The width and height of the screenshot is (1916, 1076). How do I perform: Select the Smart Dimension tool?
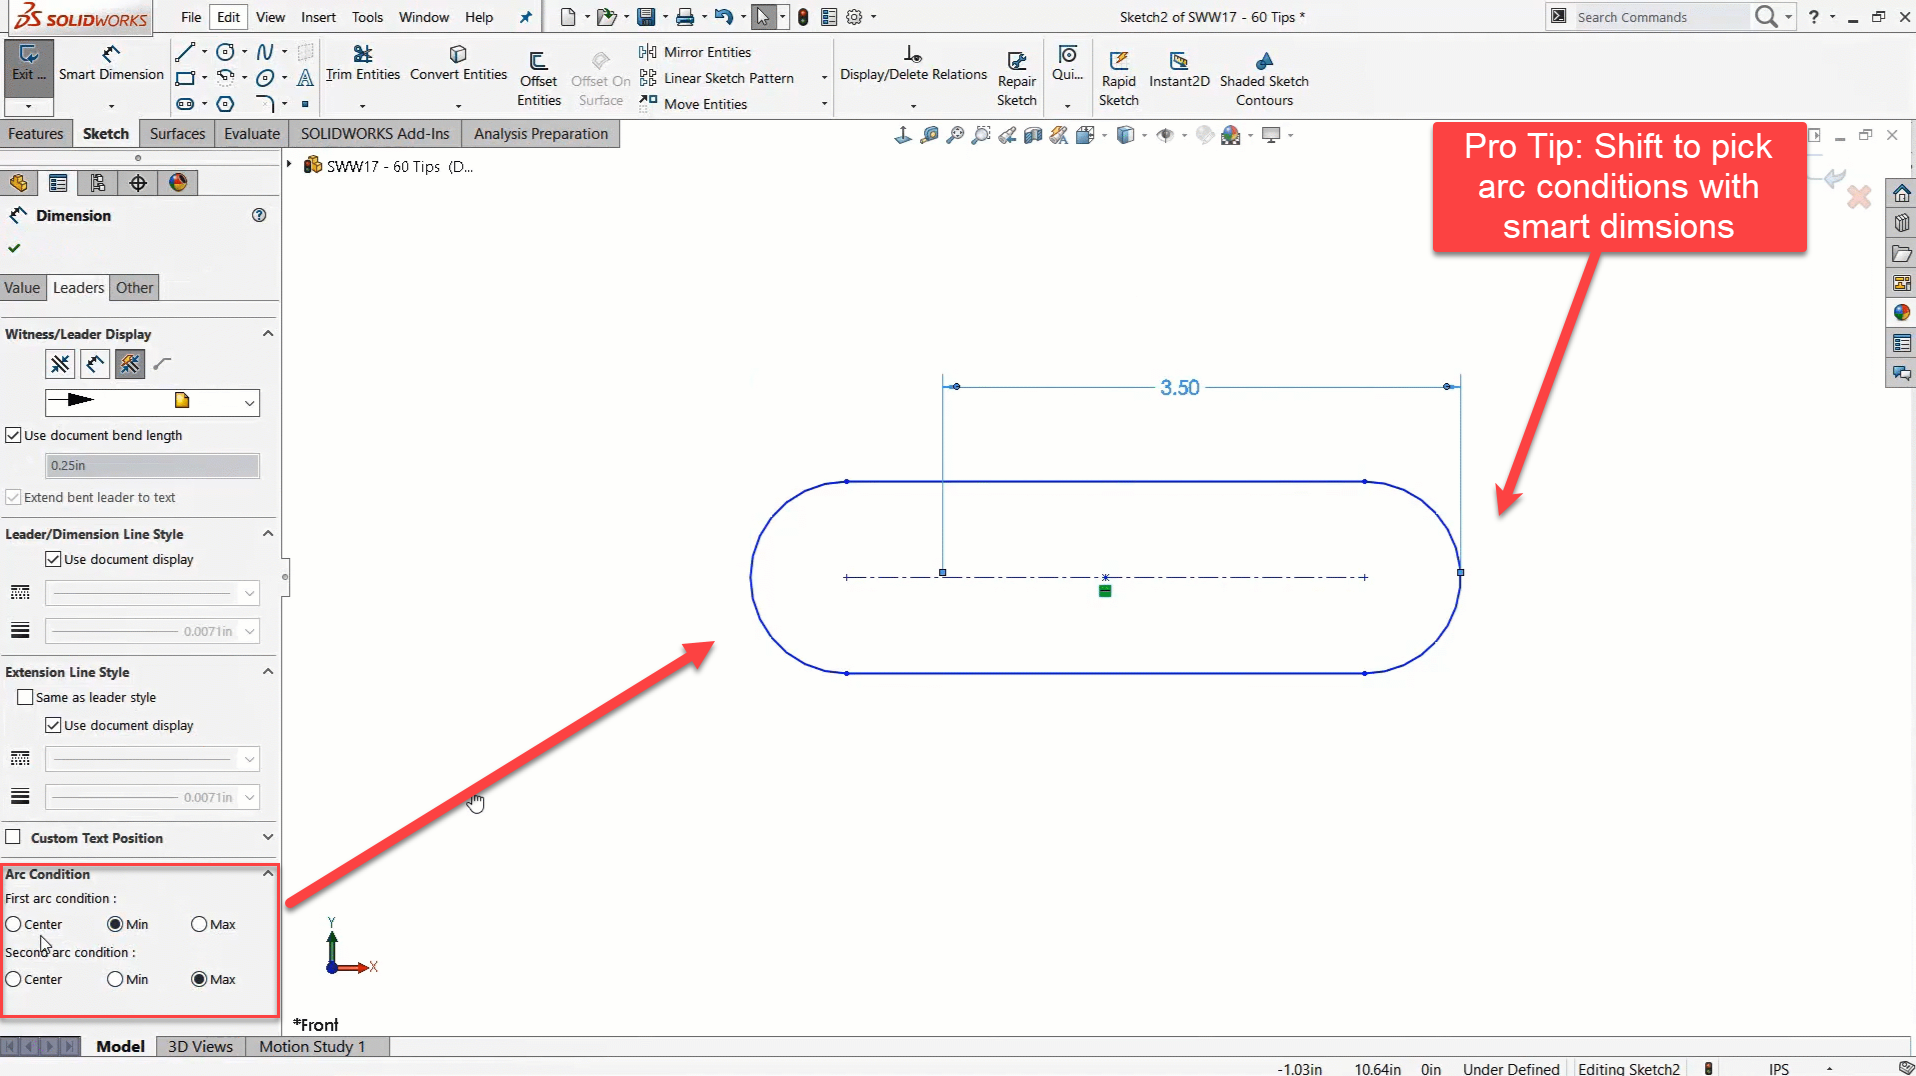[x=110, y=63]
